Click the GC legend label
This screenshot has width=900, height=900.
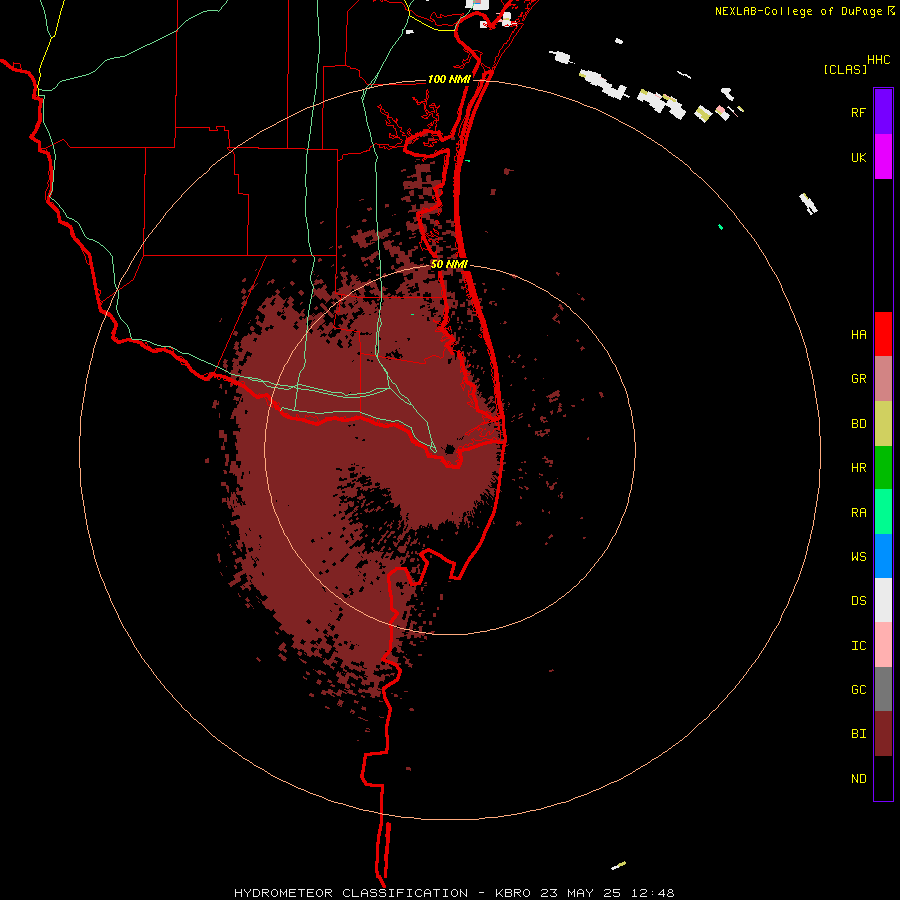pyautogui.click(x=858, y=689)
